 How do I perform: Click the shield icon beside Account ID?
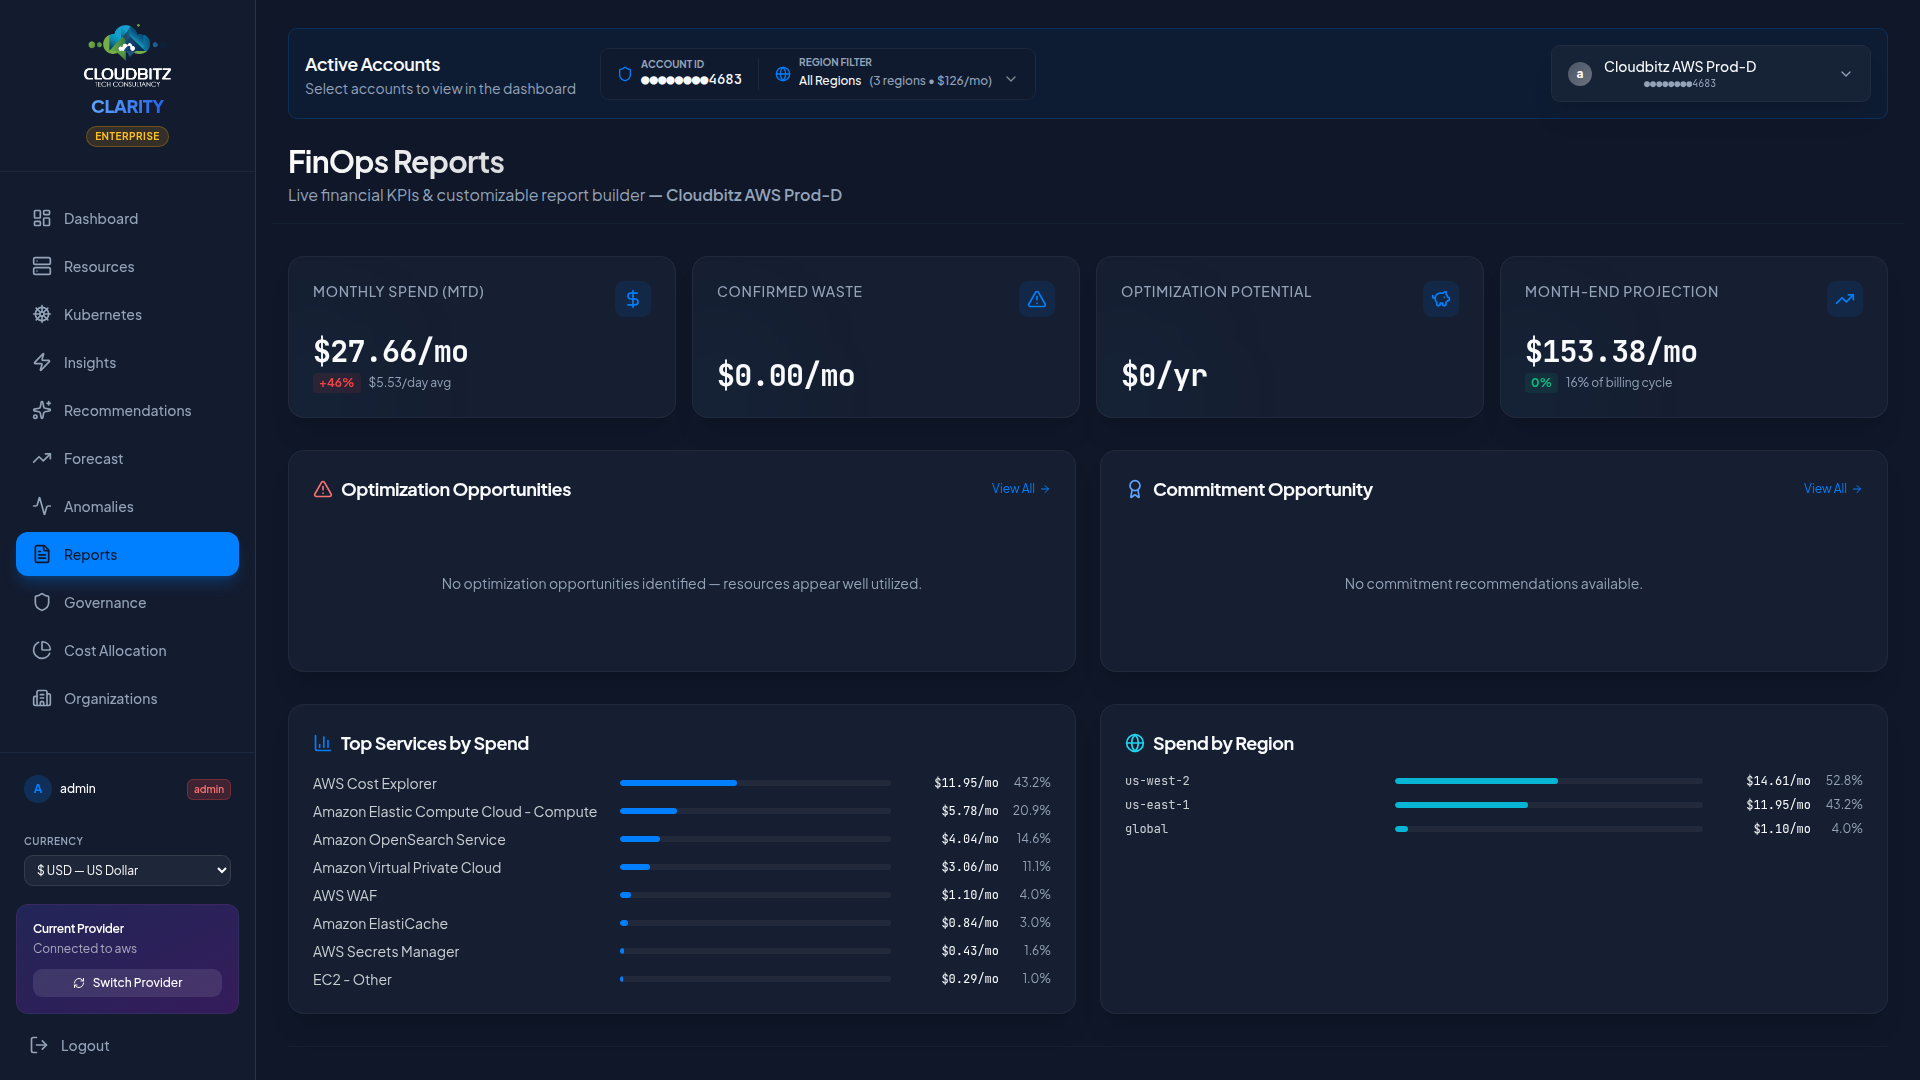click(x=625, y=74)
